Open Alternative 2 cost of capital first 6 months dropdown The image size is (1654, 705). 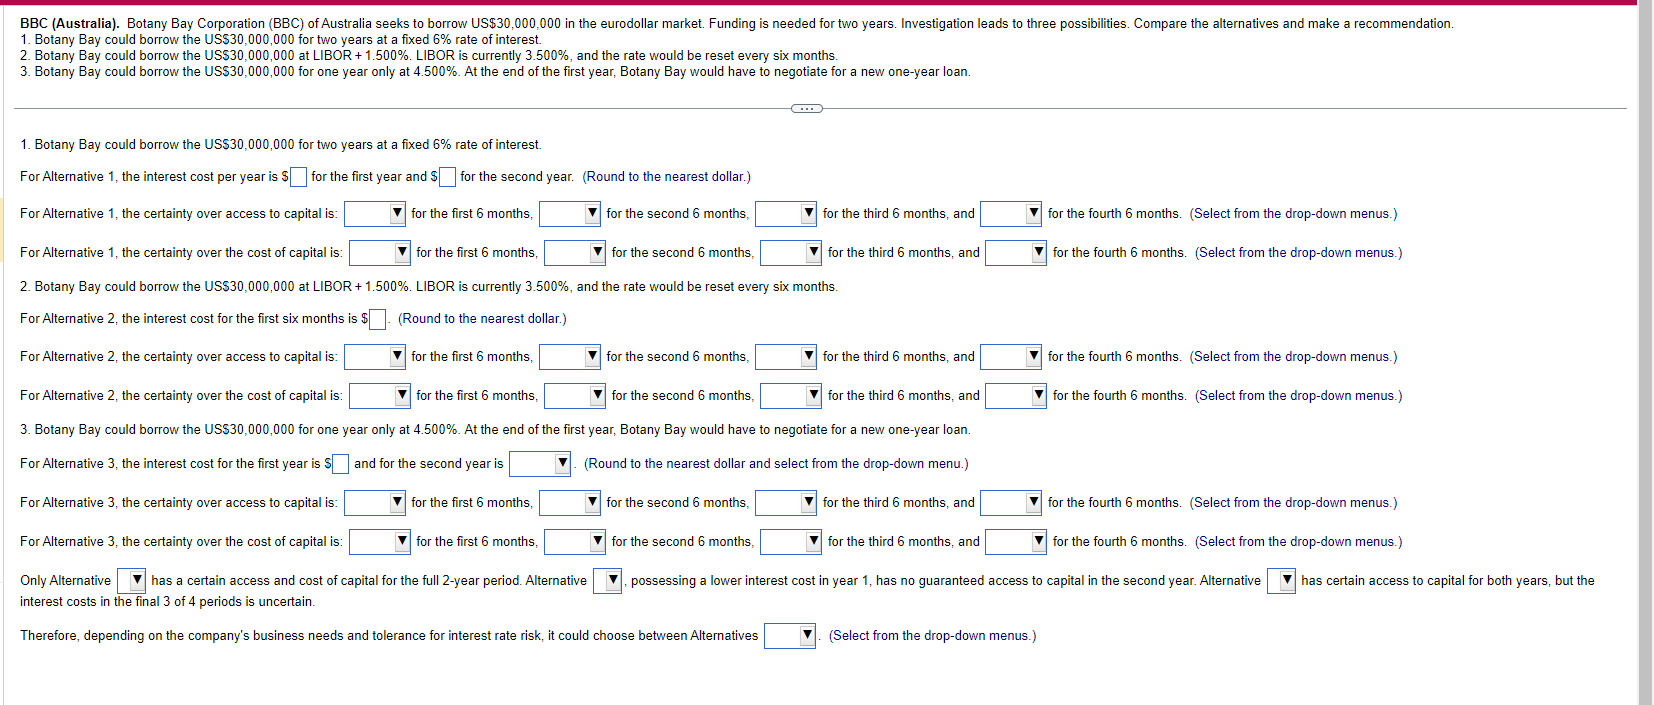380,396
